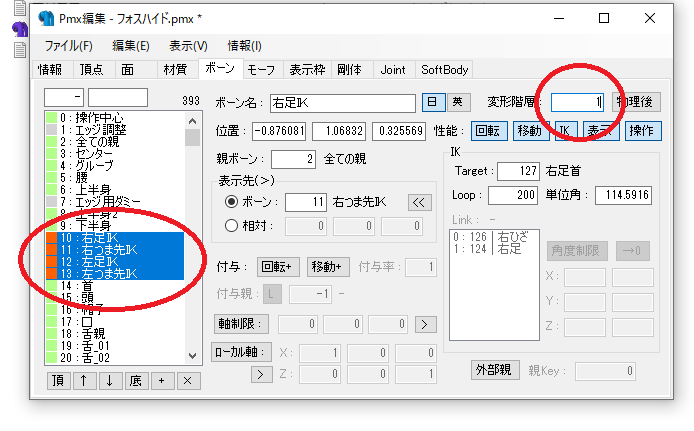Switch bone name to English 英
The height and width of the screenshot is (431, 694).
coord(458,102)
